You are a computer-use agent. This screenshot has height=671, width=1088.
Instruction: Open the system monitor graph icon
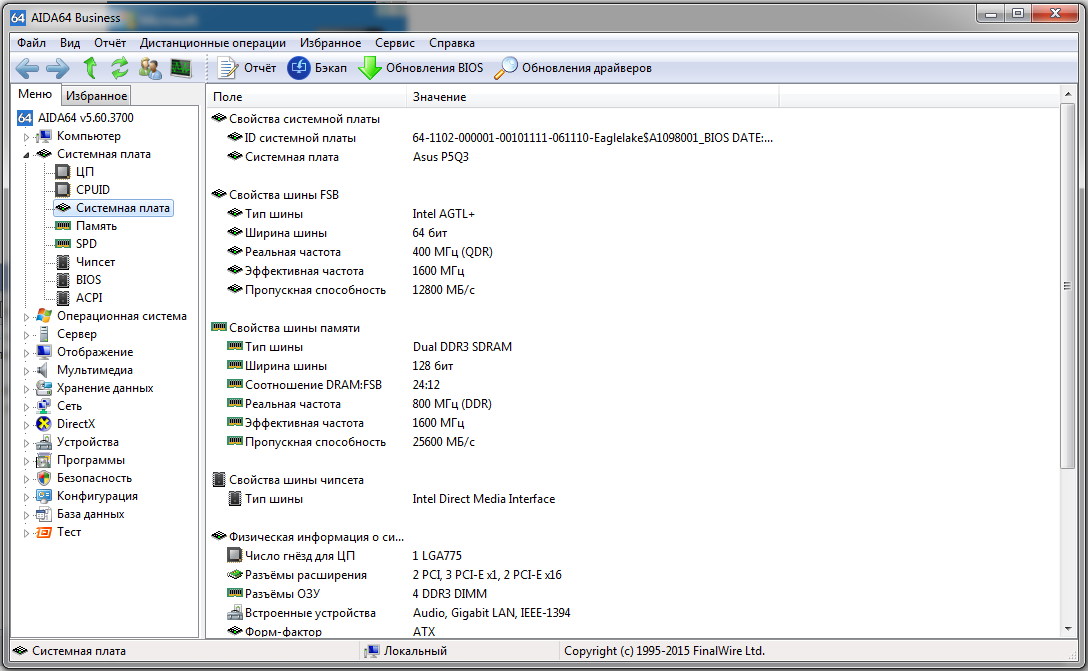(x=181, y=68)
